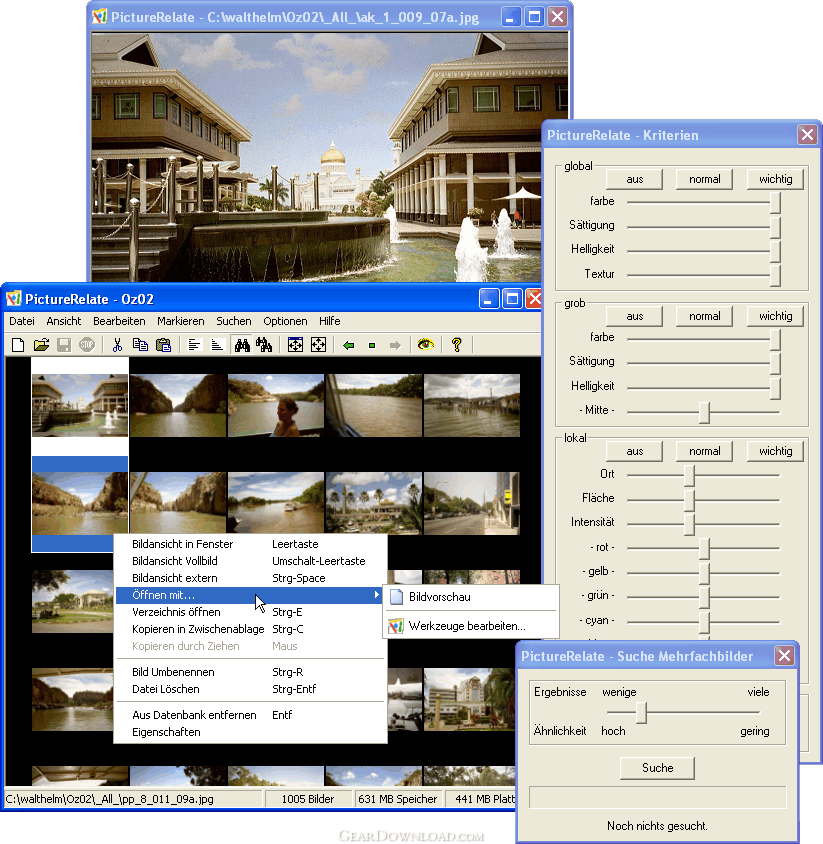This screenshot has width=823, height=844.
Task: Choose Bild Umbenennen from context menu
Action: 251,672
